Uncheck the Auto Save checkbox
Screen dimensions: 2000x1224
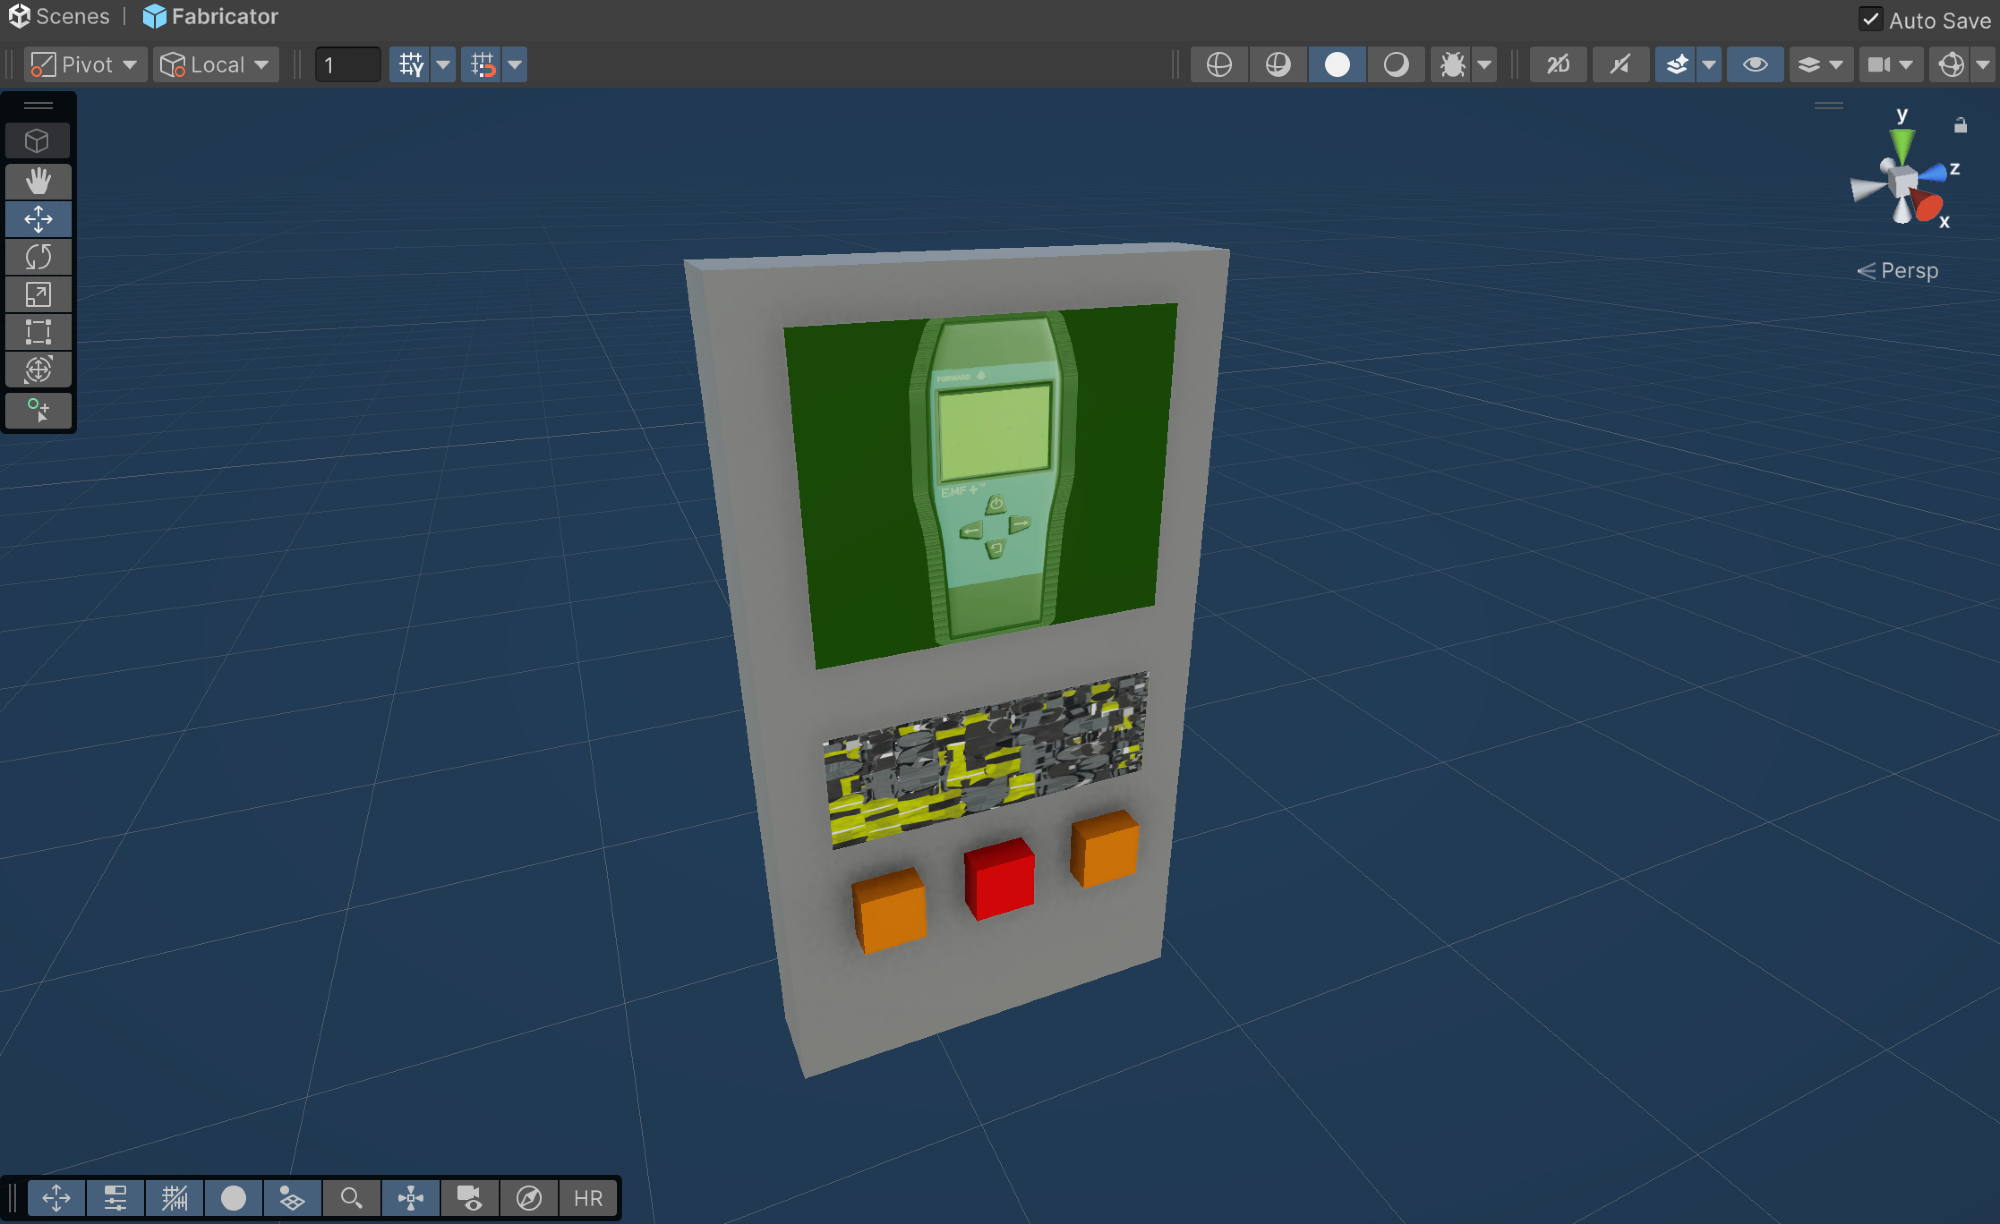[x=1870, y=19]
